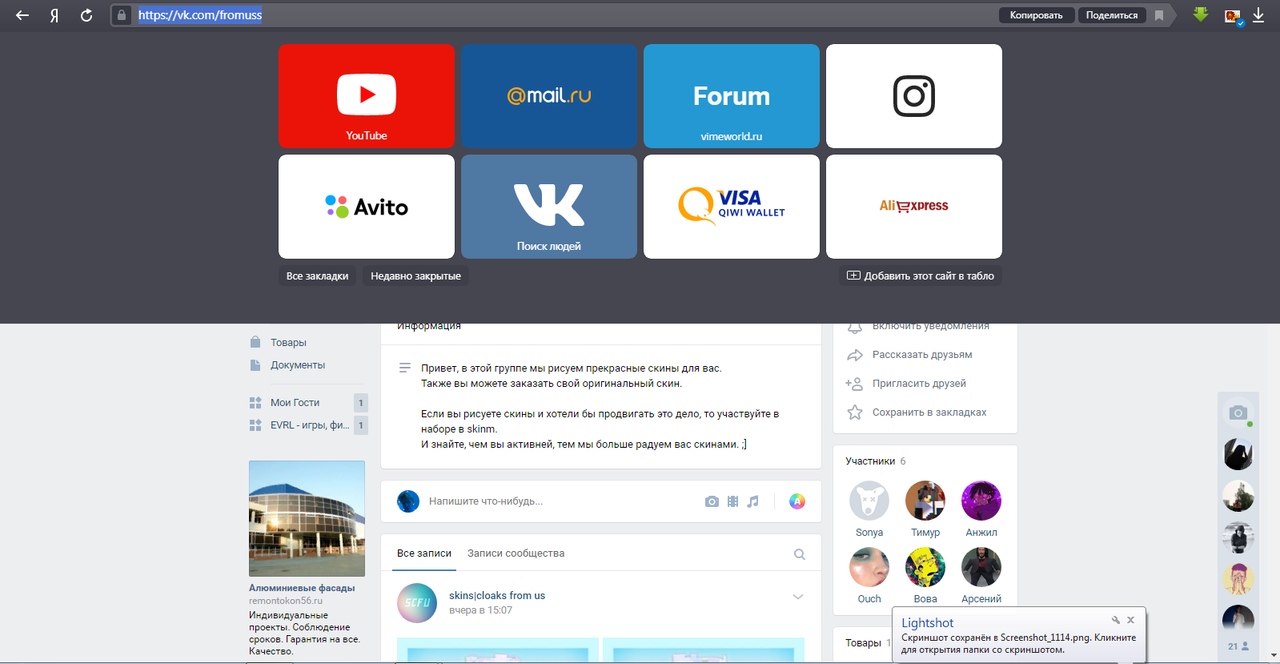1280x664 pixels.
Task: Open the Товары section header on right
Action: [864, 642]
